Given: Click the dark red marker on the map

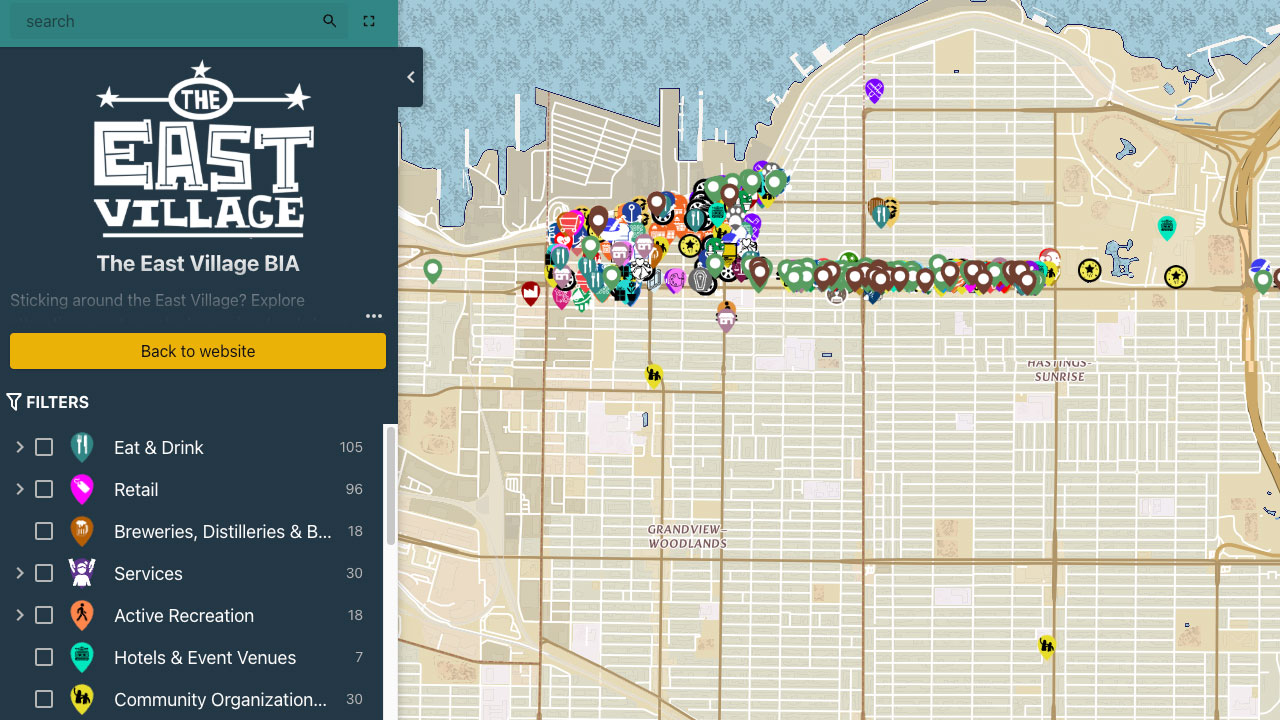Looking at the screenshot, I should pos(530,292).
